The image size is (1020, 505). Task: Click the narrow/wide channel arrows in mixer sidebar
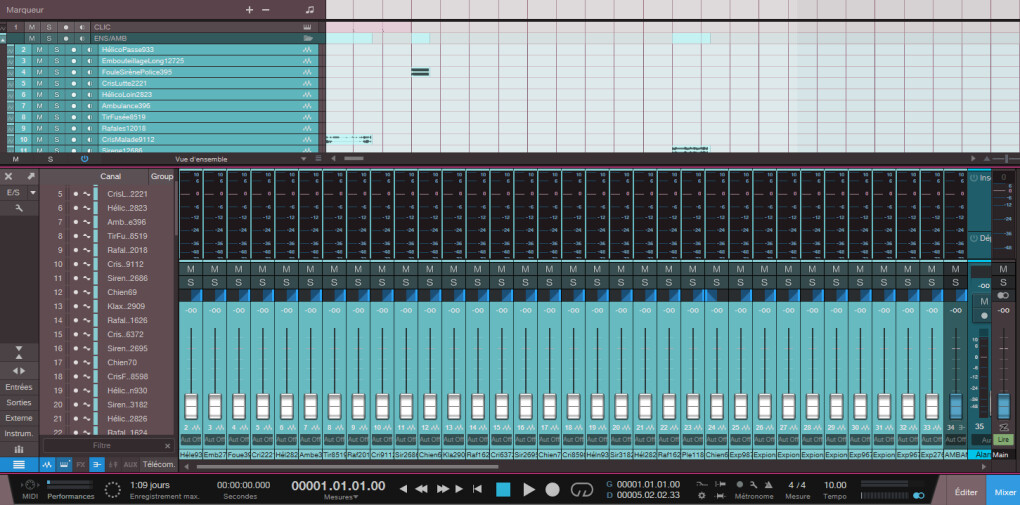click(x=19, y=370)
